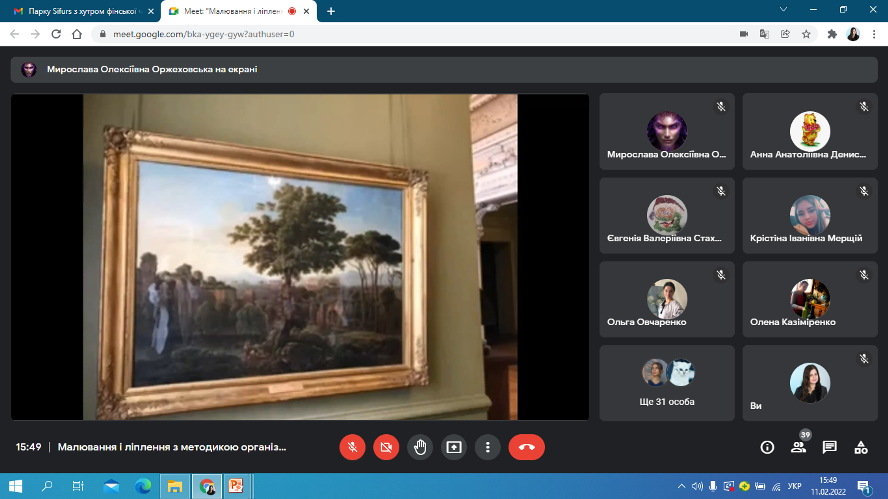Leave the call with red hang-up button
This screenshot has height=499, width=888.
[x=527, y=447]
